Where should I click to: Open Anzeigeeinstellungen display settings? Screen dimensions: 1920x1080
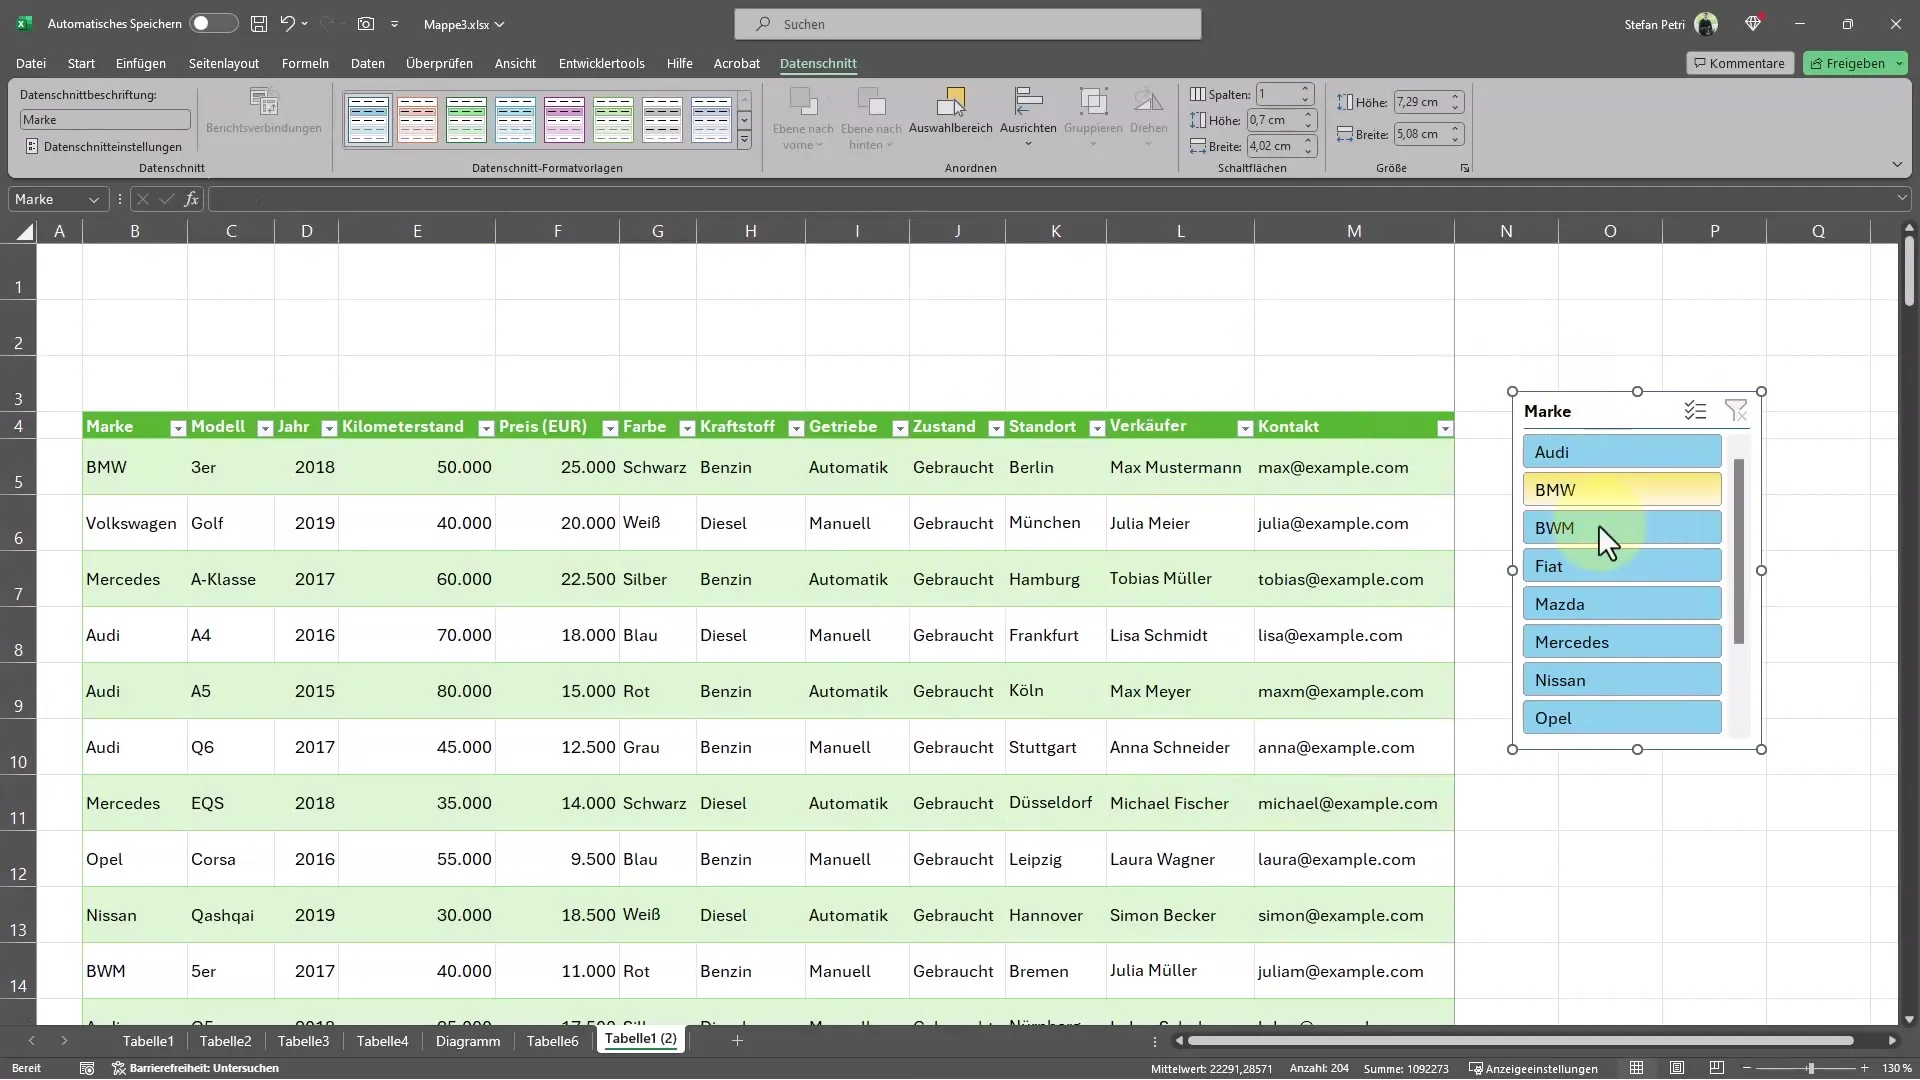tap(1533, 1068)
